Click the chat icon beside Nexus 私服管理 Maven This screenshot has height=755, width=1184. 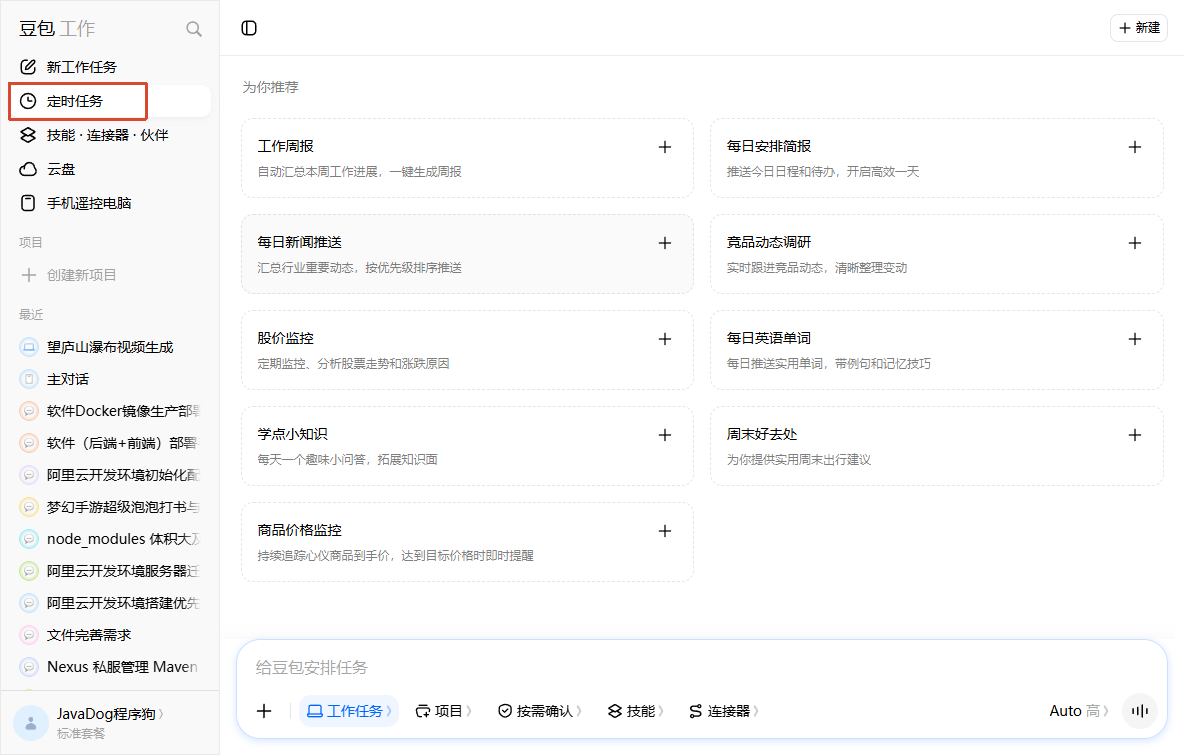29,667
